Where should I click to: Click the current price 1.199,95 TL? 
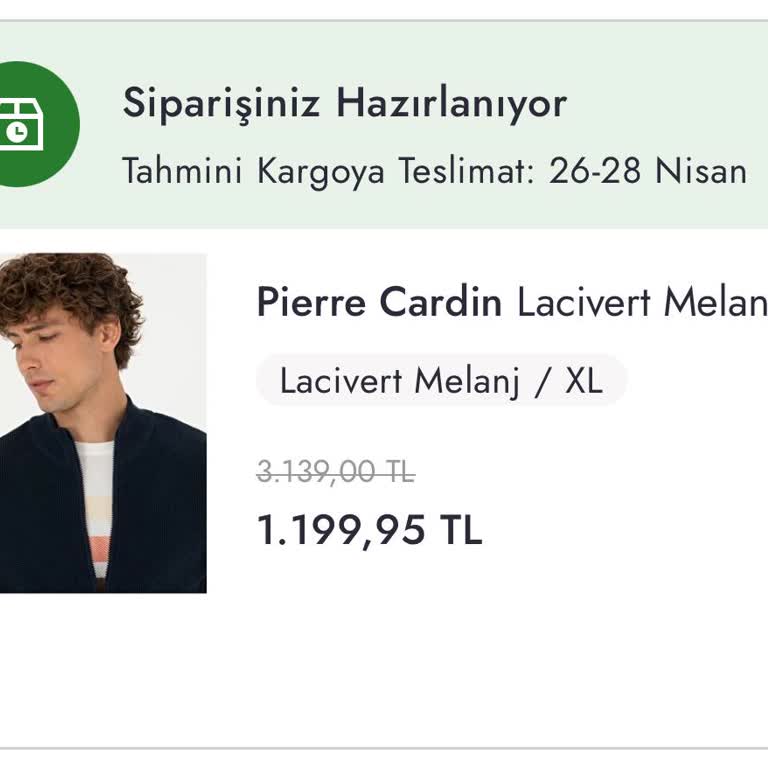[x=370, y=530]
